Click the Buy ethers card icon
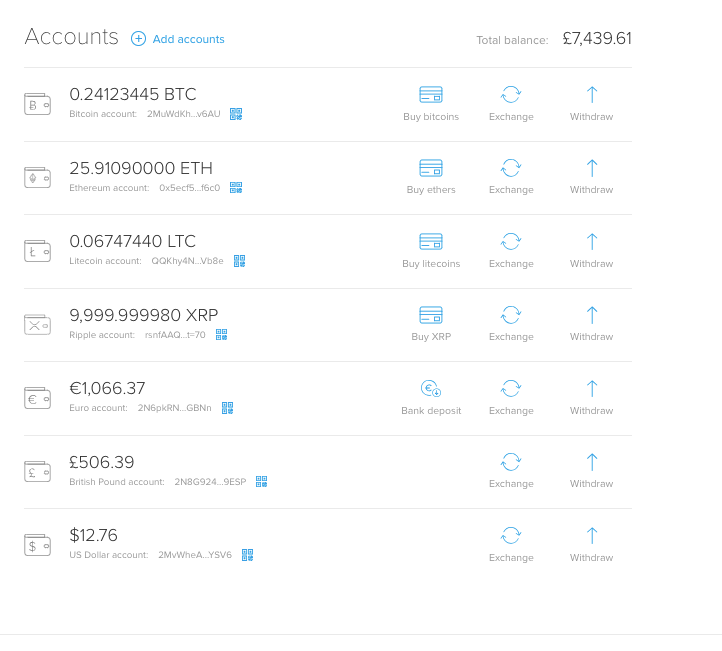 (x=431, y=168)
